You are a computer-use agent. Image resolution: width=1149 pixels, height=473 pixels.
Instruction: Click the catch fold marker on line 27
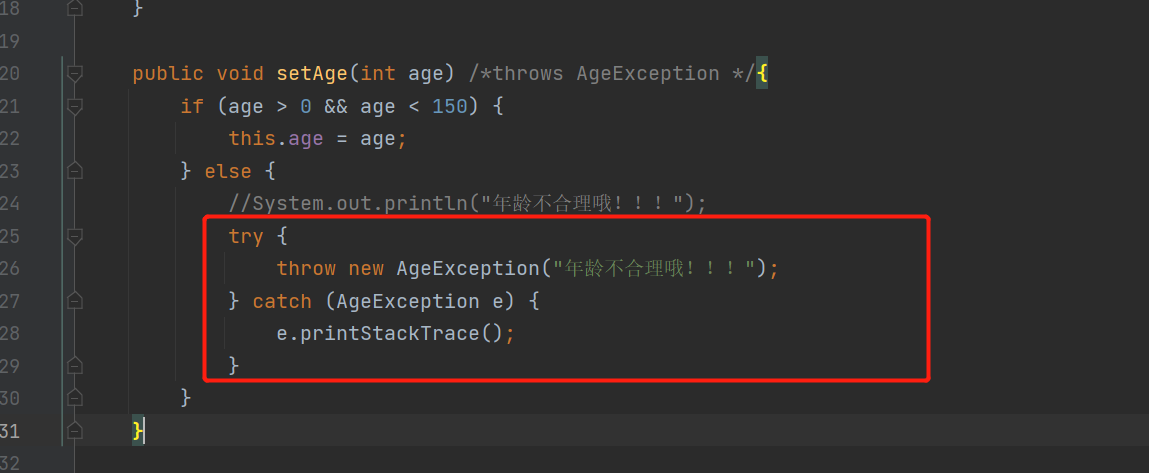click(75, 301)
